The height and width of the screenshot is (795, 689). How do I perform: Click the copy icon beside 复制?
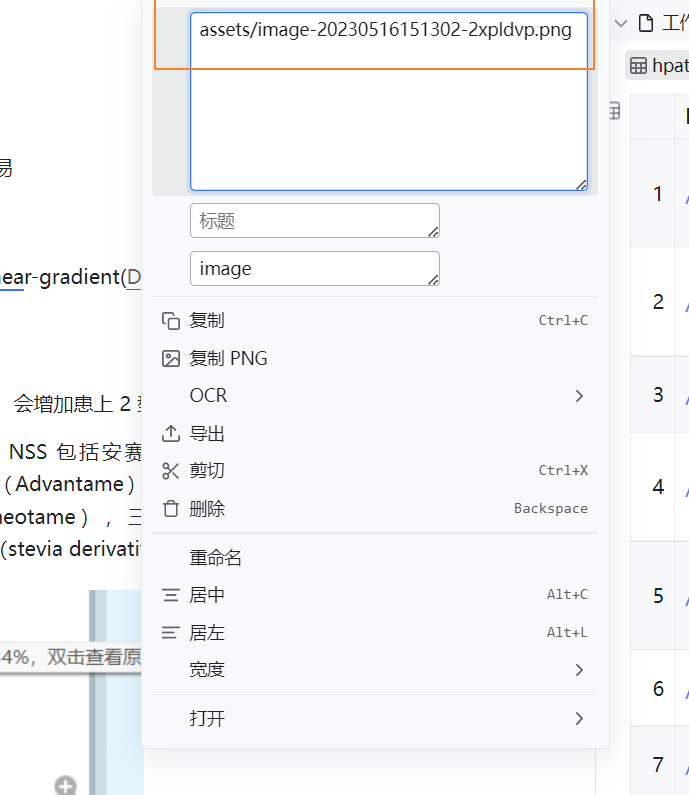(171, 320)
